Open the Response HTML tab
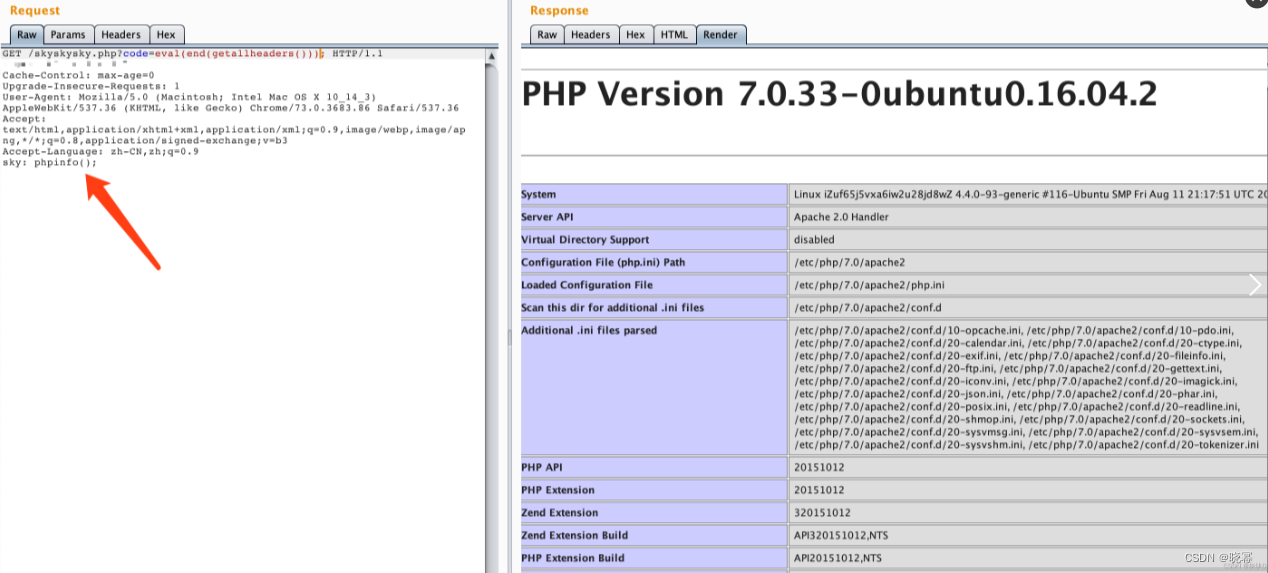1268x573 pixels. [x=674, y=35]
